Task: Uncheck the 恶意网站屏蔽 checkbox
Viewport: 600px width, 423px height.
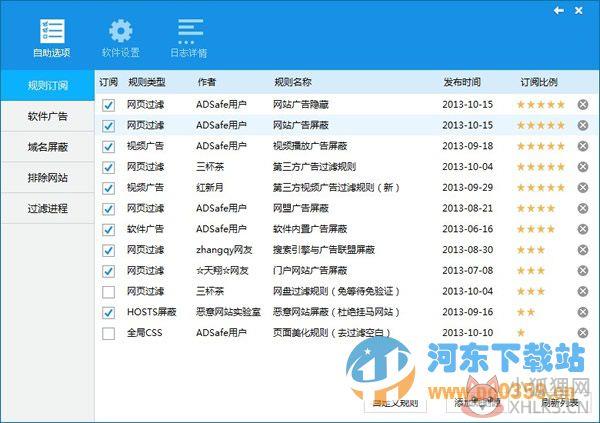Action: click(109, 313)
